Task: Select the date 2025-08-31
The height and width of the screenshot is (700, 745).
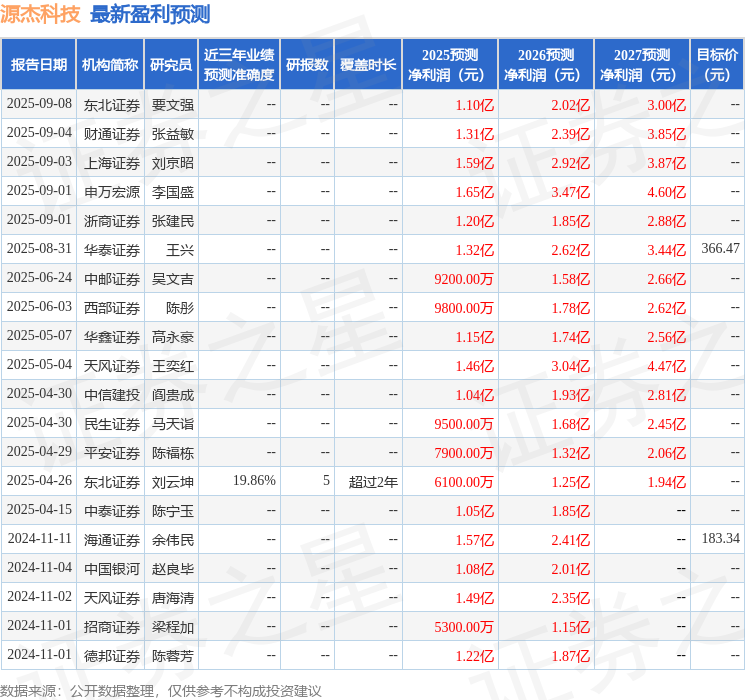Action: pos(39,249)
